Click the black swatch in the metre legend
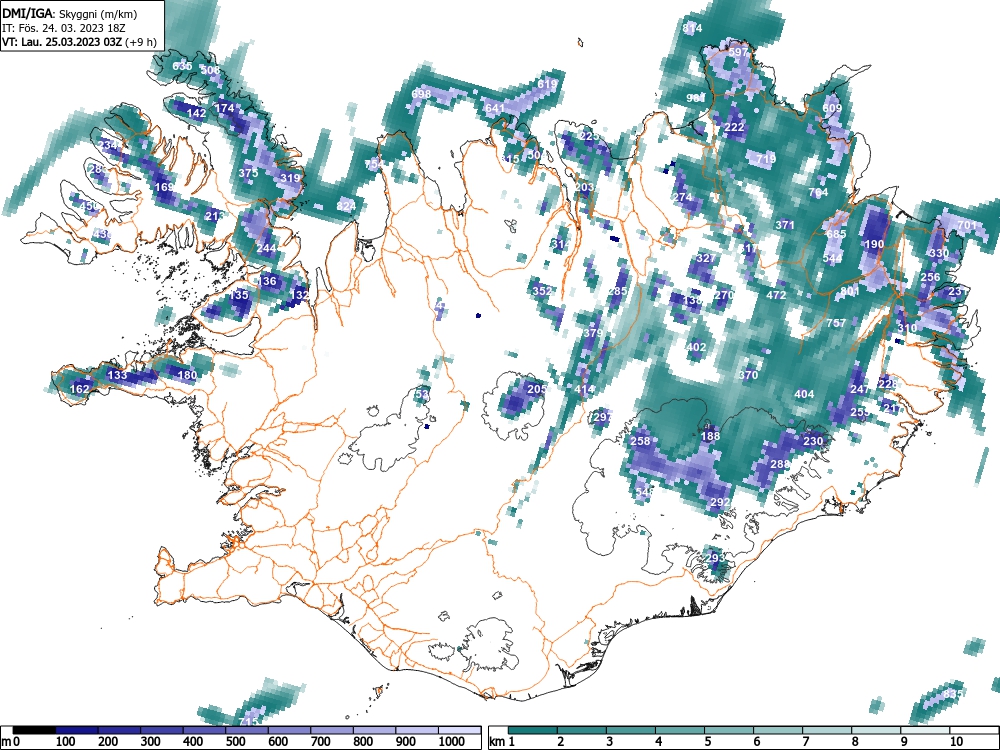 pos(34,730)
